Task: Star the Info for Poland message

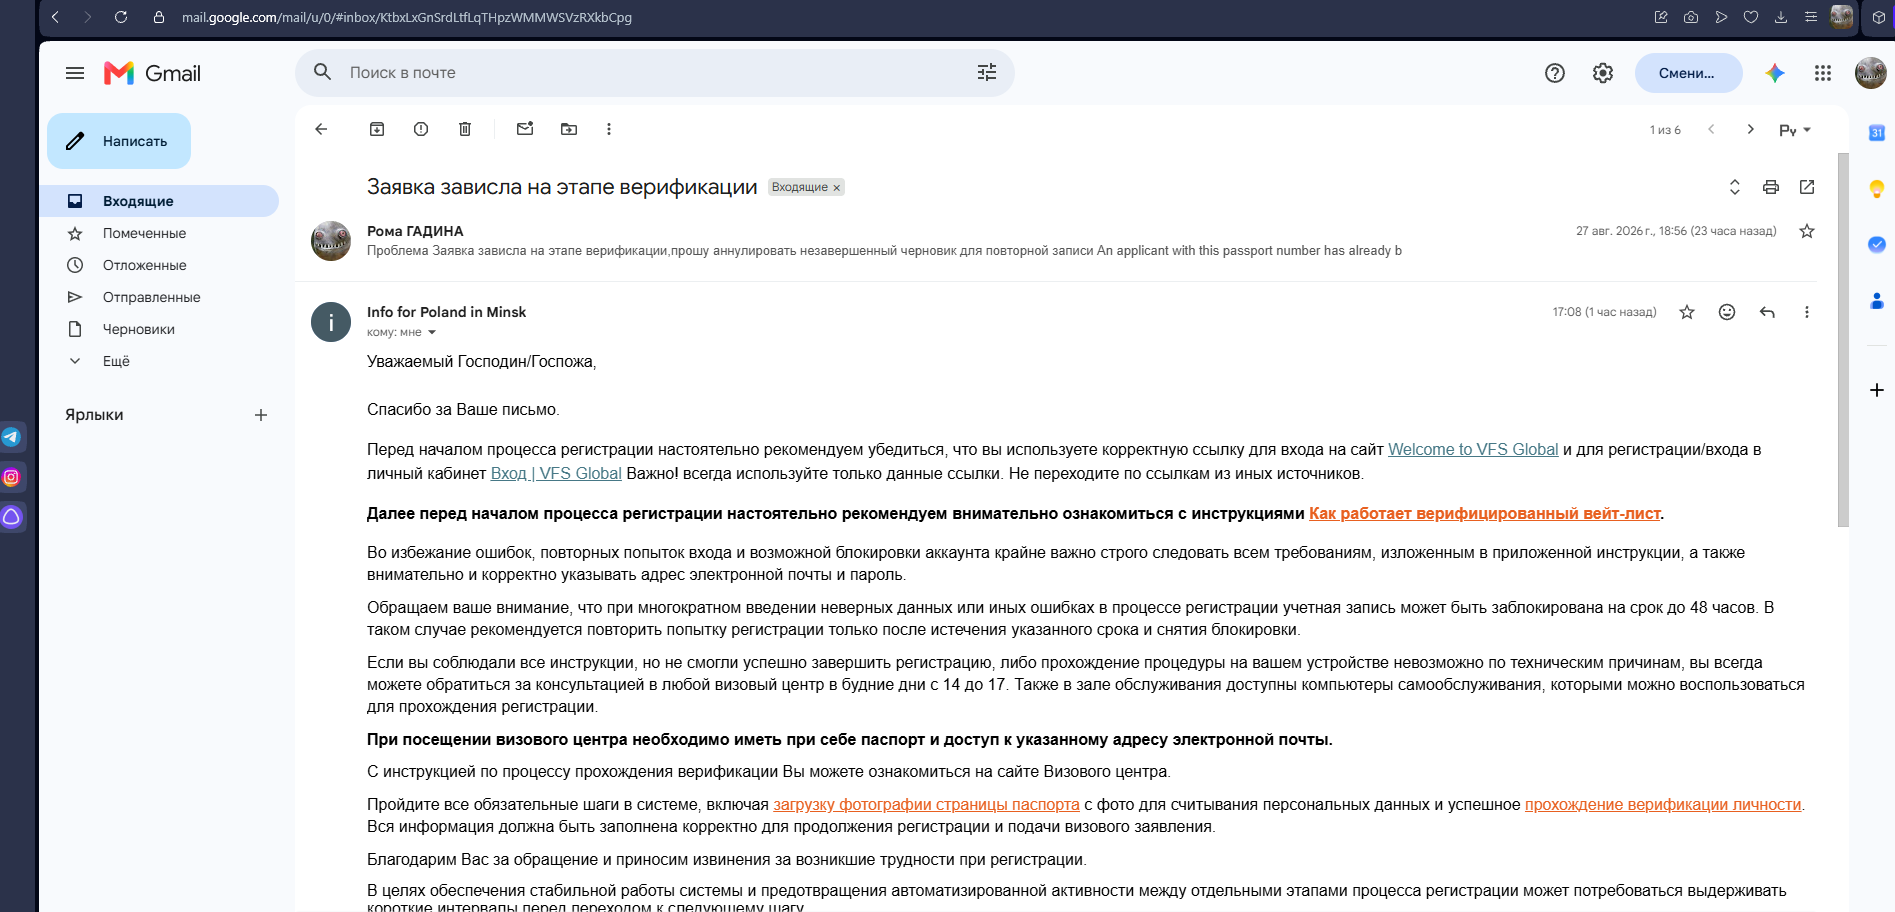Action: (x=1687, y=312)
